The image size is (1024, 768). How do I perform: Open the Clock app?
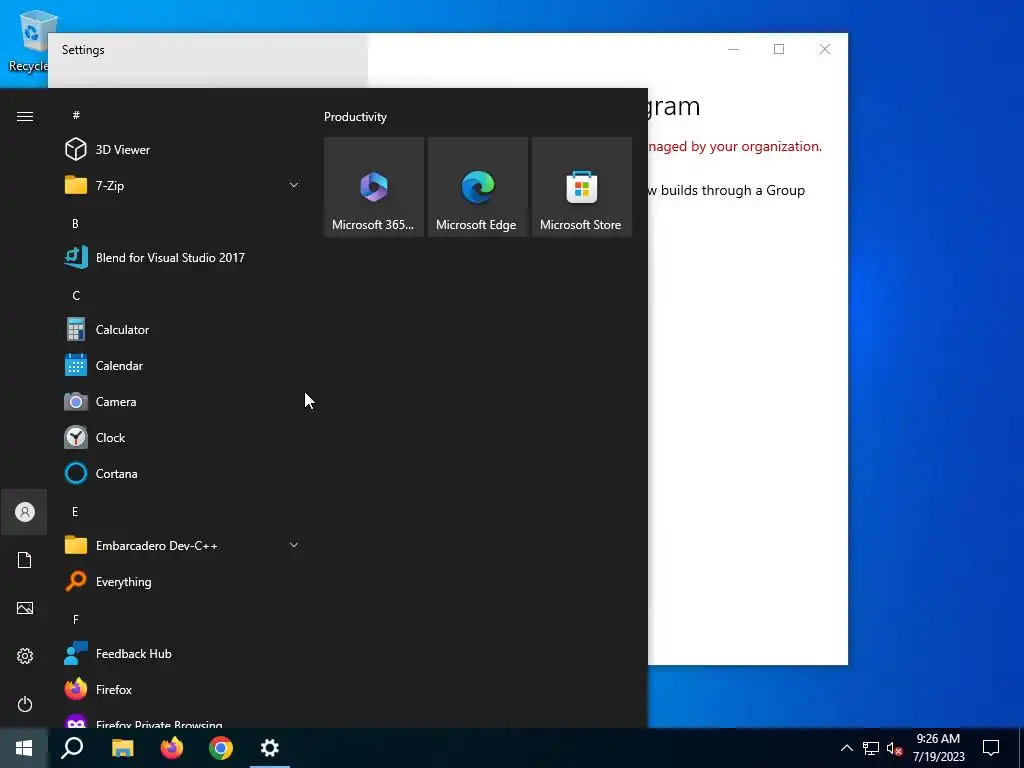pyautogui.click(x=183, y=438)
